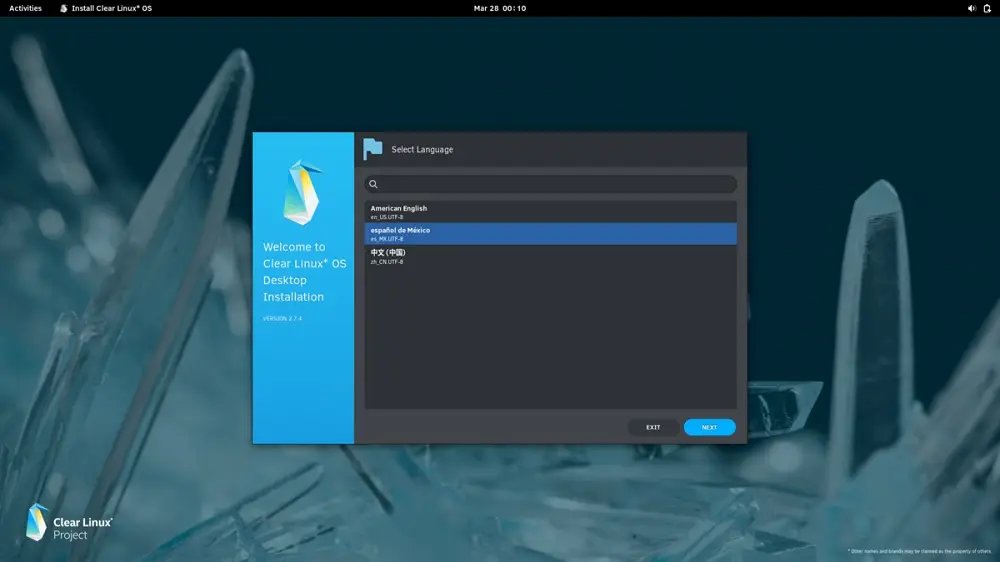The image size is (1000, 562).
Task: Select español de México language
Action: [x=550, y=234]
